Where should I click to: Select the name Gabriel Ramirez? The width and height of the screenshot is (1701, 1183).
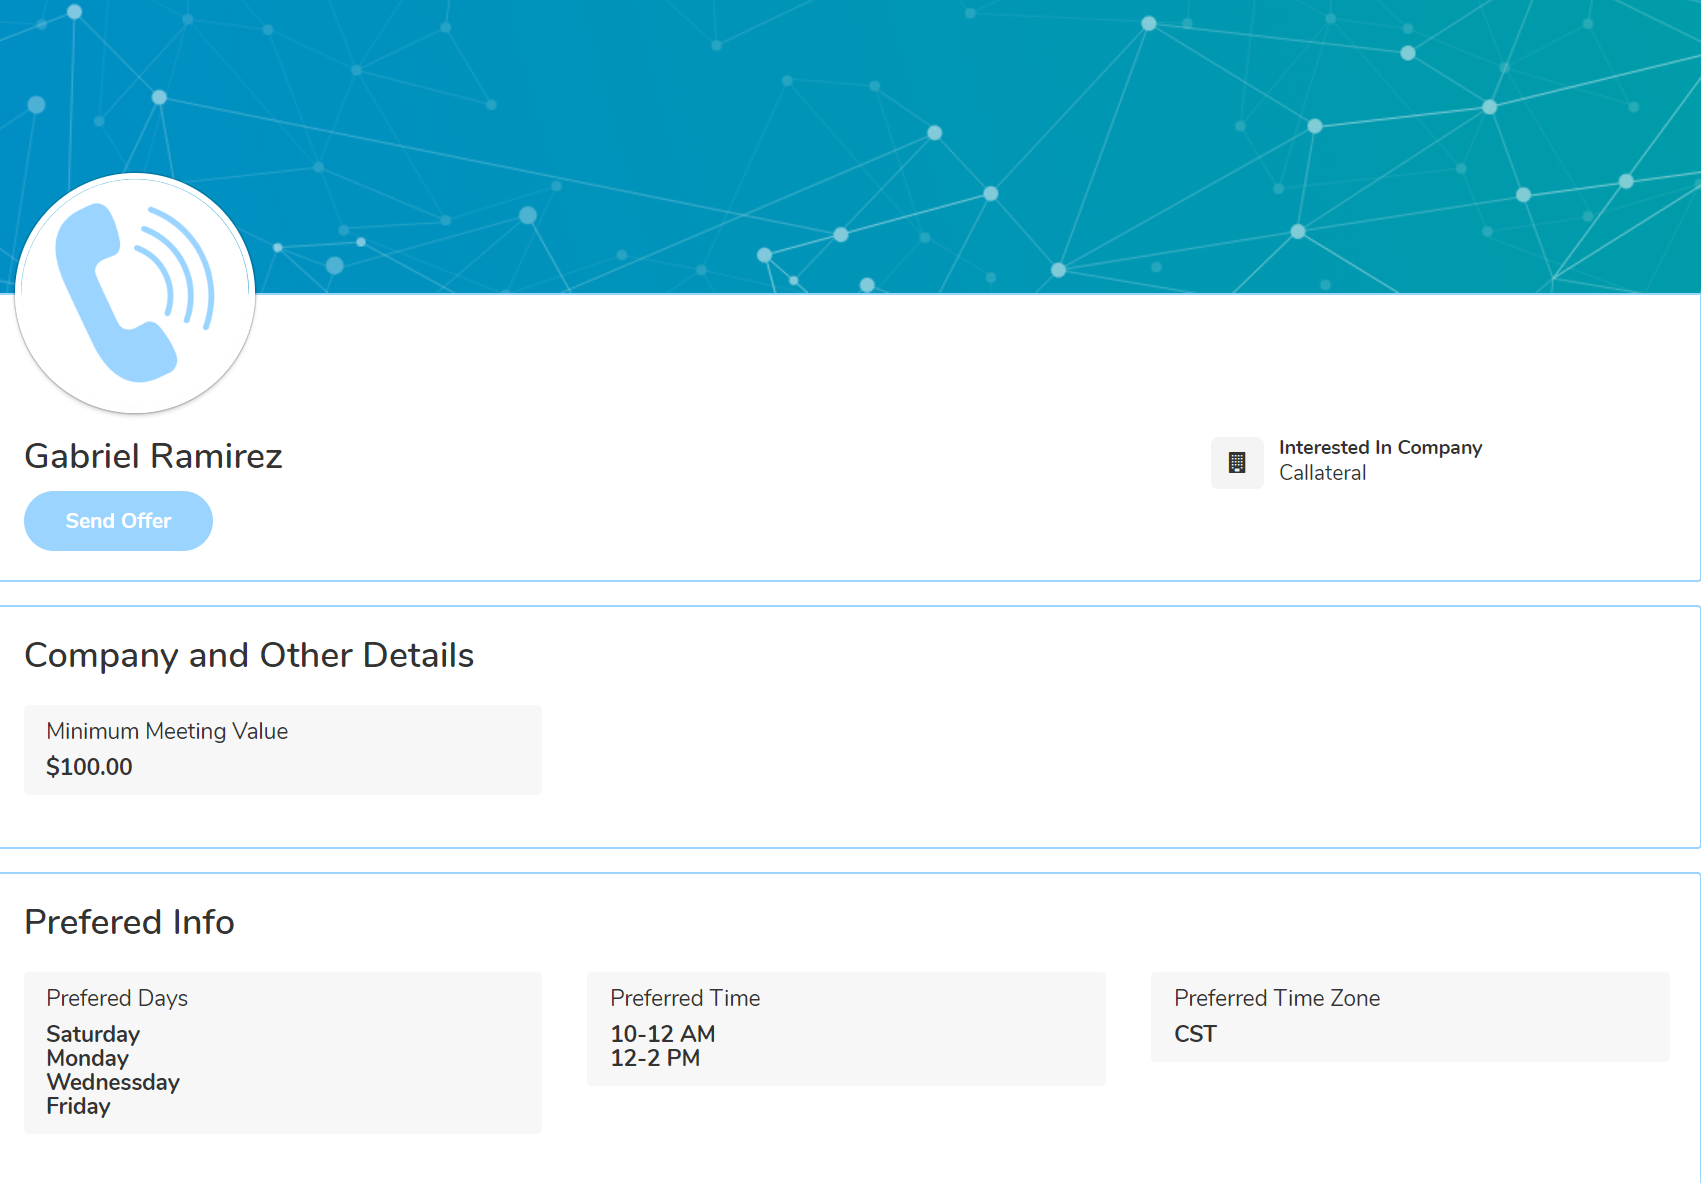click(153, 456)
